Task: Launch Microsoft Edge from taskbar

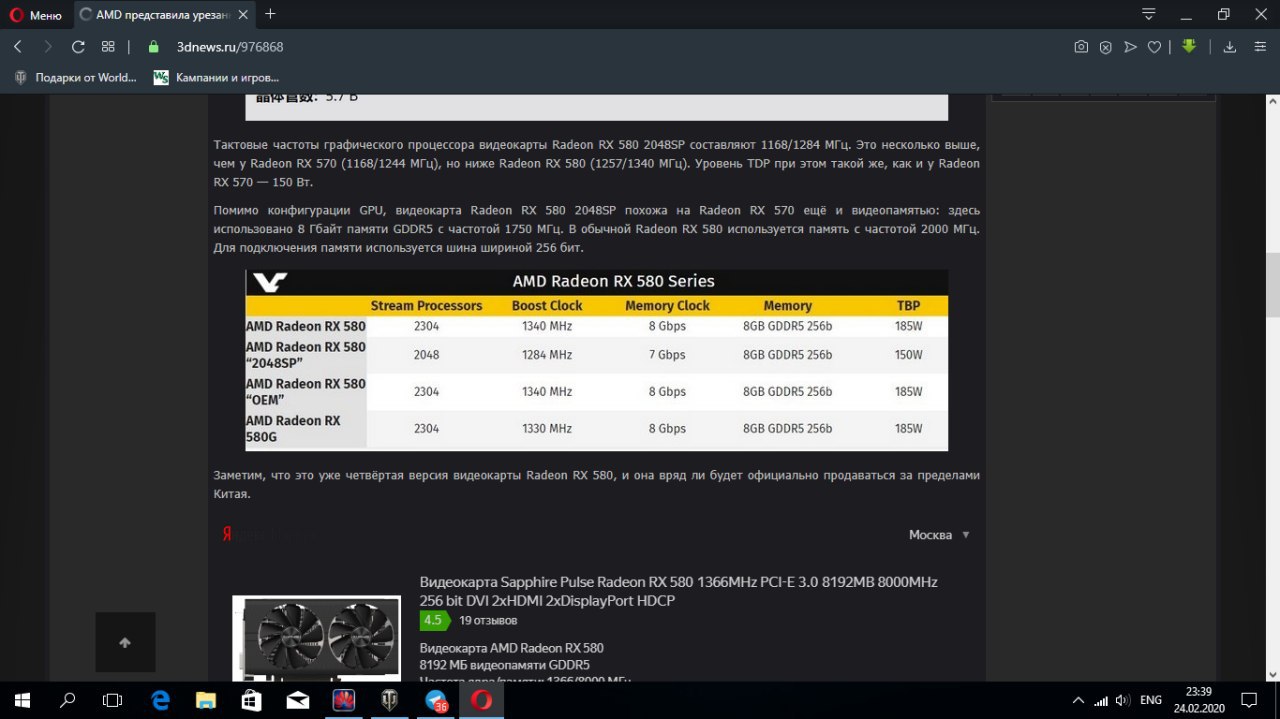Action: pyautogui.click(x=160, y=700)
